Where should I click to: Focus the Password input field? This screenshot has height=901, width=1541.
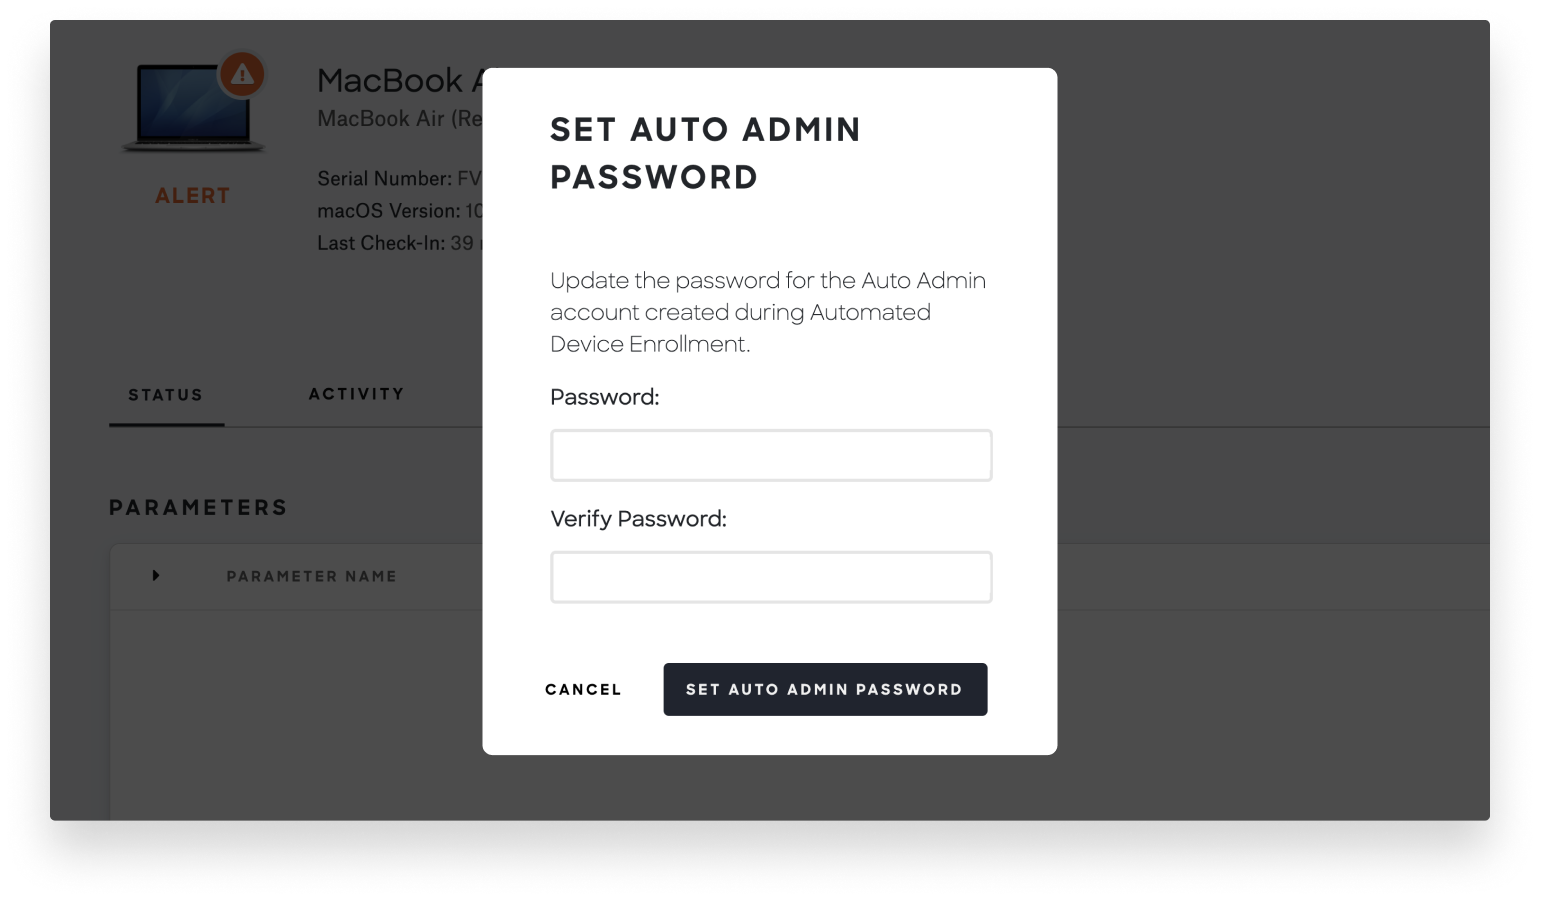click(x=770, y=455)
